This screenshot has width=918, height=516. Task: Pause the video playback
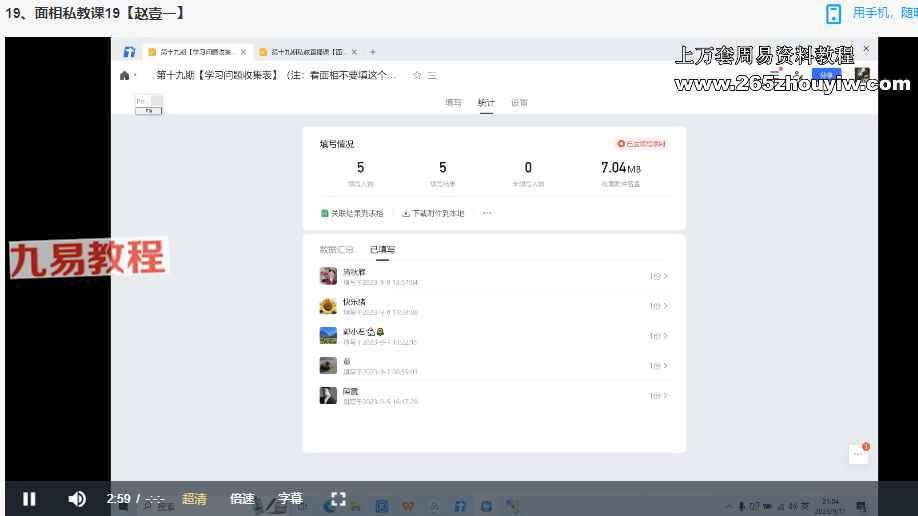point(29,499)
